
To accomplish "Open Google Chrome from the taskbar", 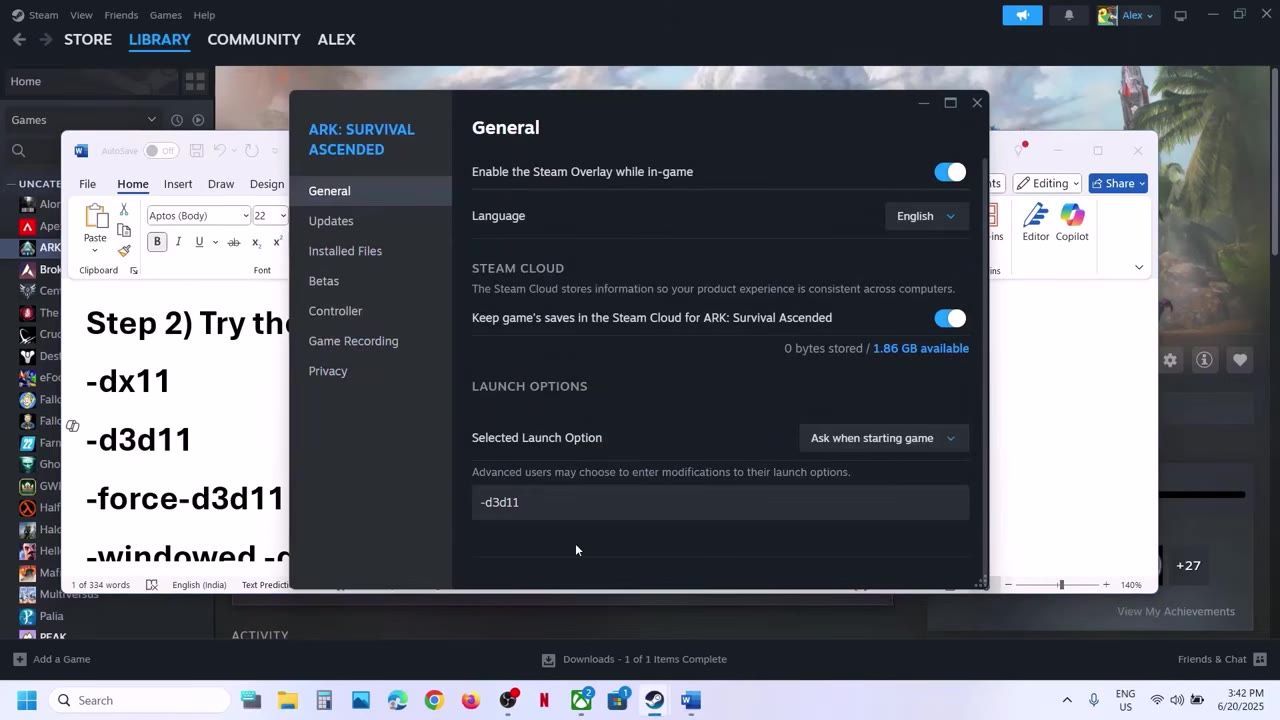I will click(x=434, y=700).
